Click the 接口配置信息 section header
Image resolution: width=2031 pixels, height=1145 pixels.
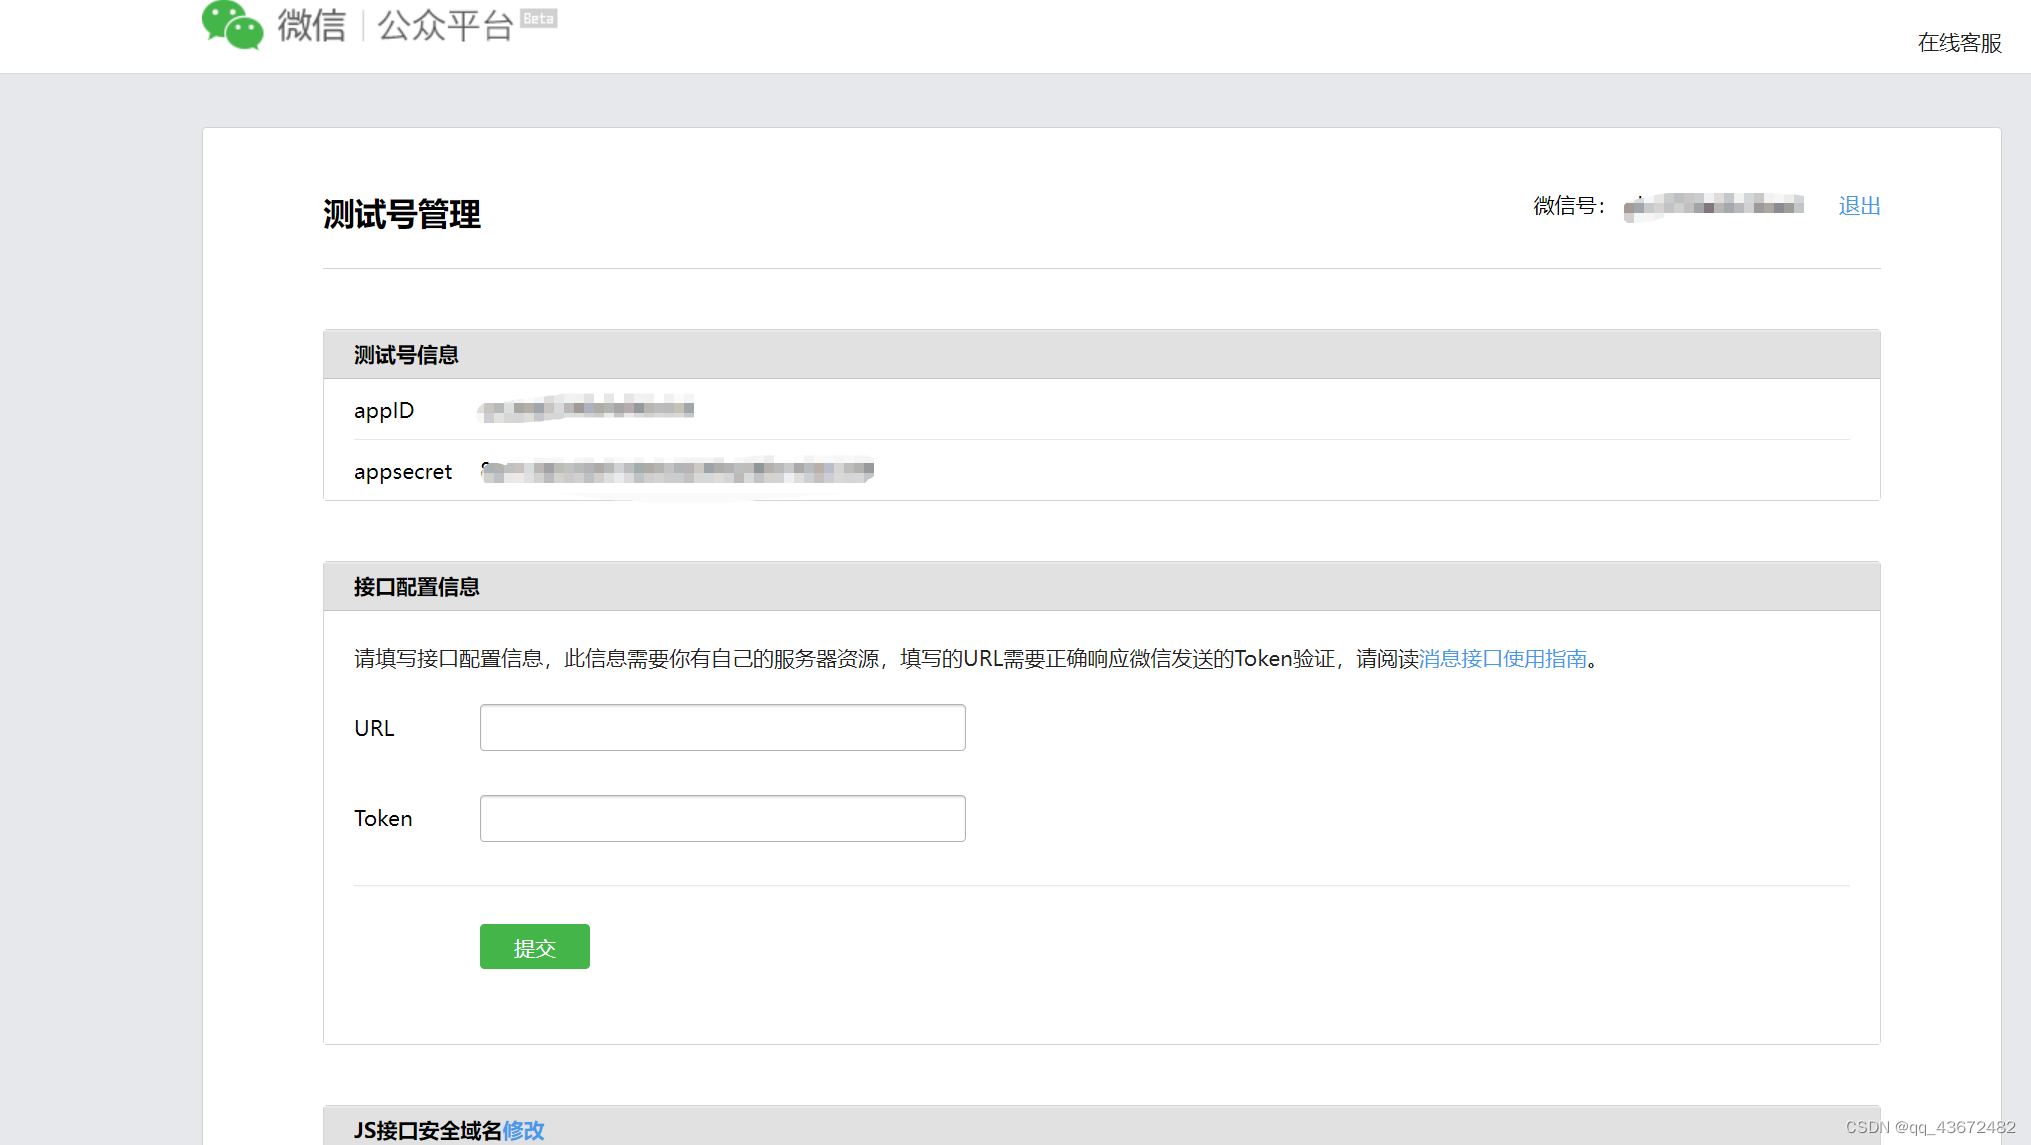click(x=416, y=587)
